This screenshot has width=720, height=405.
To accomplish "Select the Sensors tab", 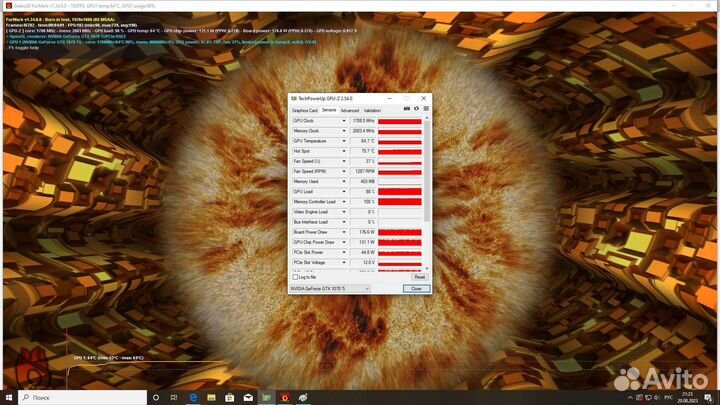I will click(329, 110).
